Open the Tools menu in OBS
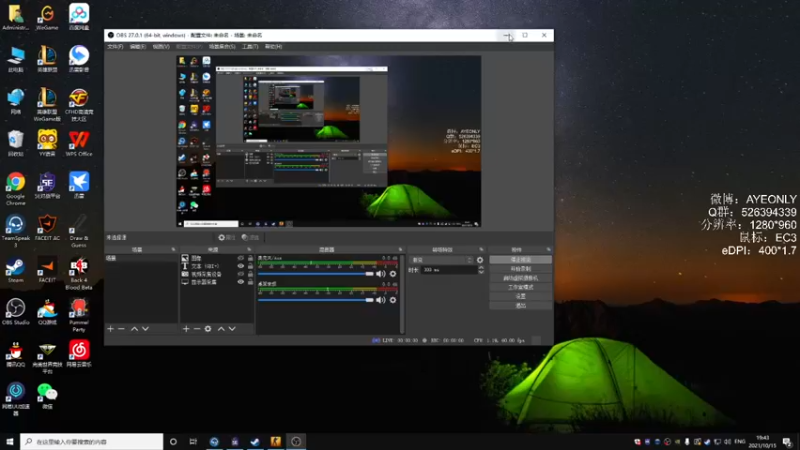The image size is (800, 450). [250, 46]
